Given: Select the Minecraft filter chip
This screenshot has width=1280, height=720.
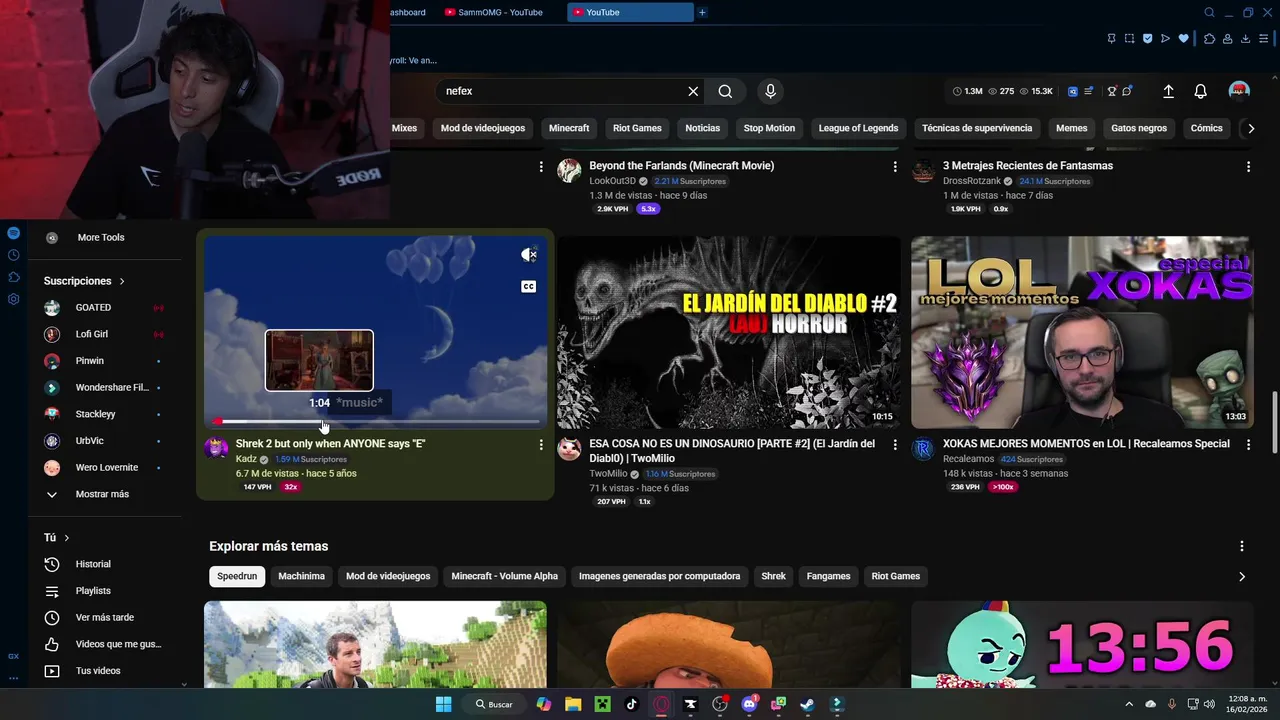Looking at the screenshot, I should (x=569, y=128).
